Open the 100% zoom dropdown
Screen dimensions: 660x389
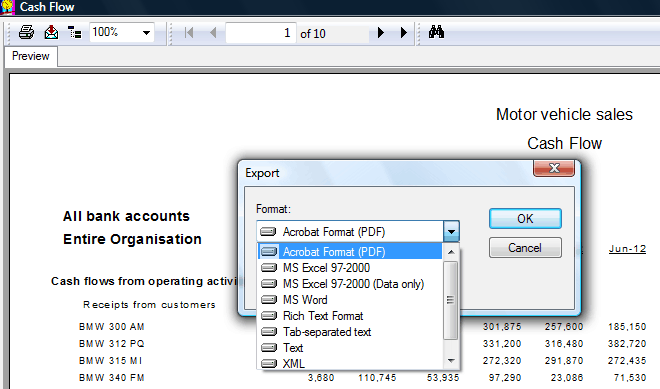[146, 33]
